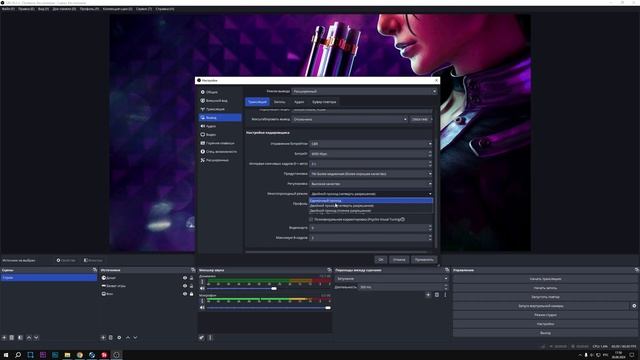Viewport: 640px width, 360px height.
Task: Add a scene transition with plus icon
Action: pyautogui.click(x=428, y=295)
